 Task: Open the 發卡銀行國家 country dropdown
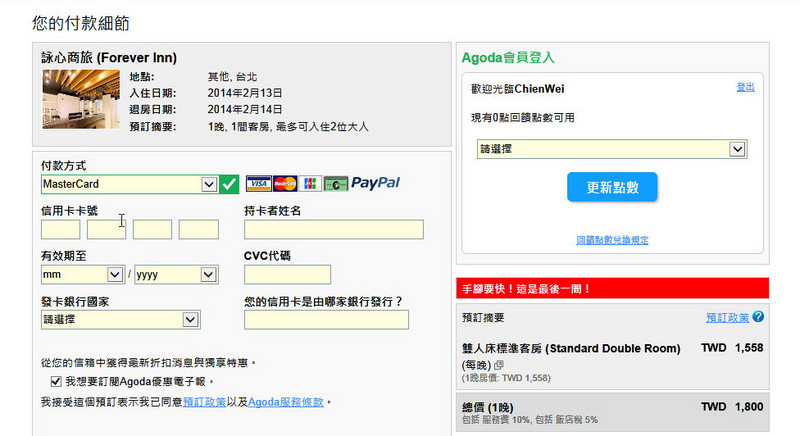(120, 320)
